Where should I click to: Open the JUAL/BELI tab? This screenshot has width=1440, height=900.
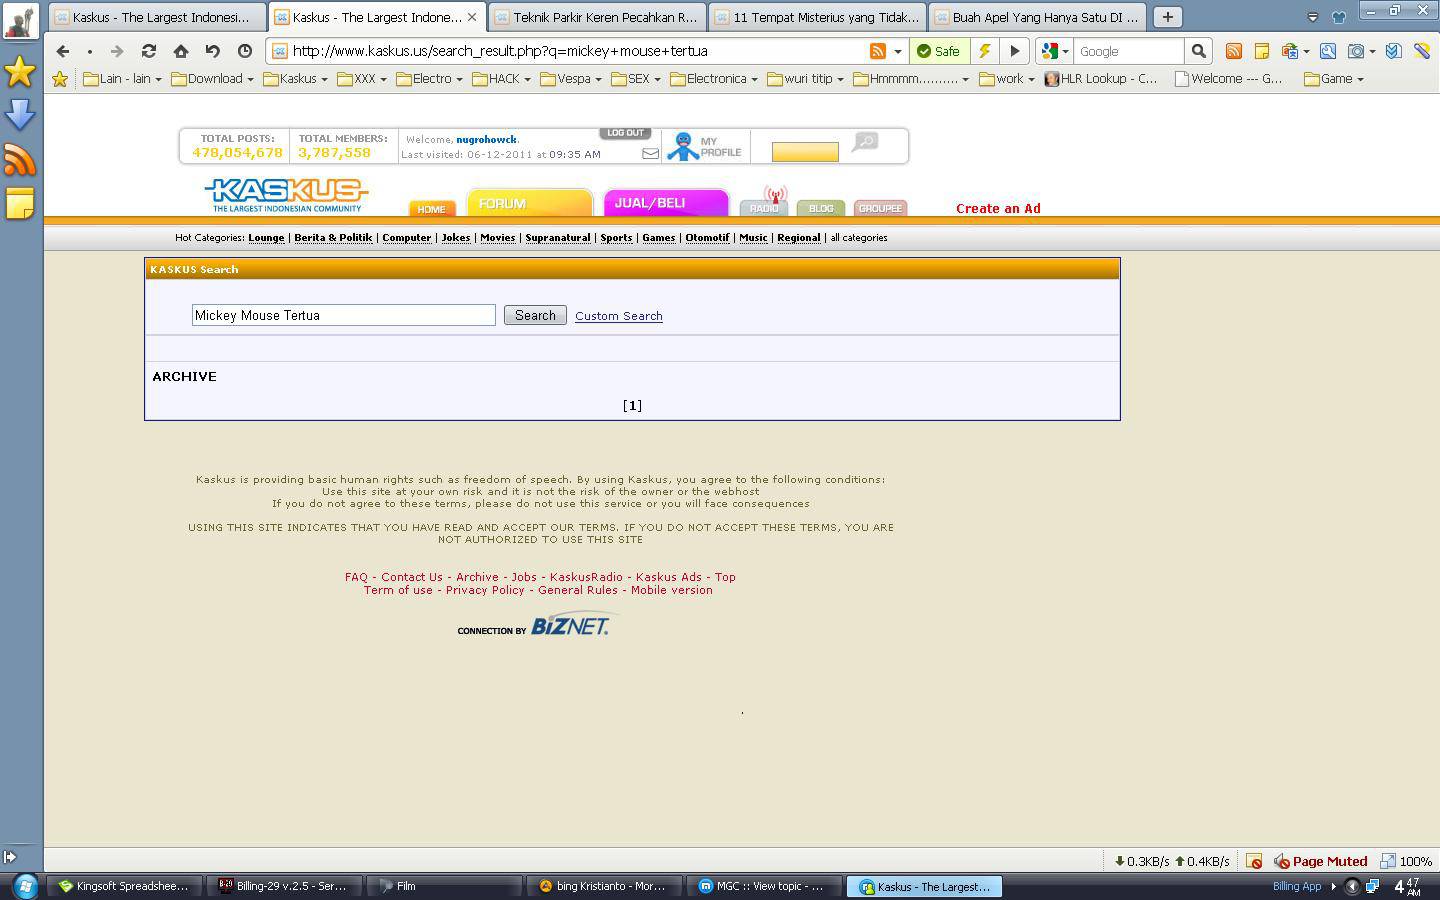point(665,202)
